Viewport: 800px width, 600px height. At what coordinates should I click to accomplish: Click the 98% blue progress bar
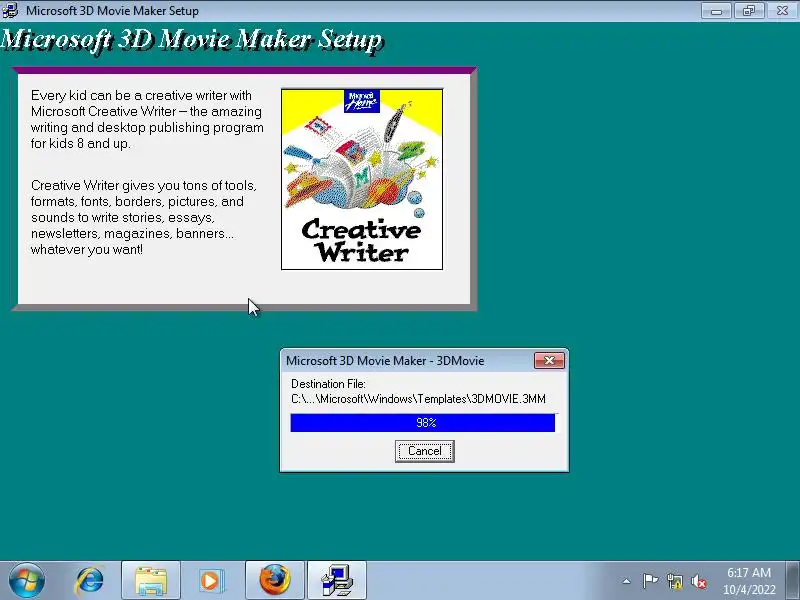pos(424,422)
